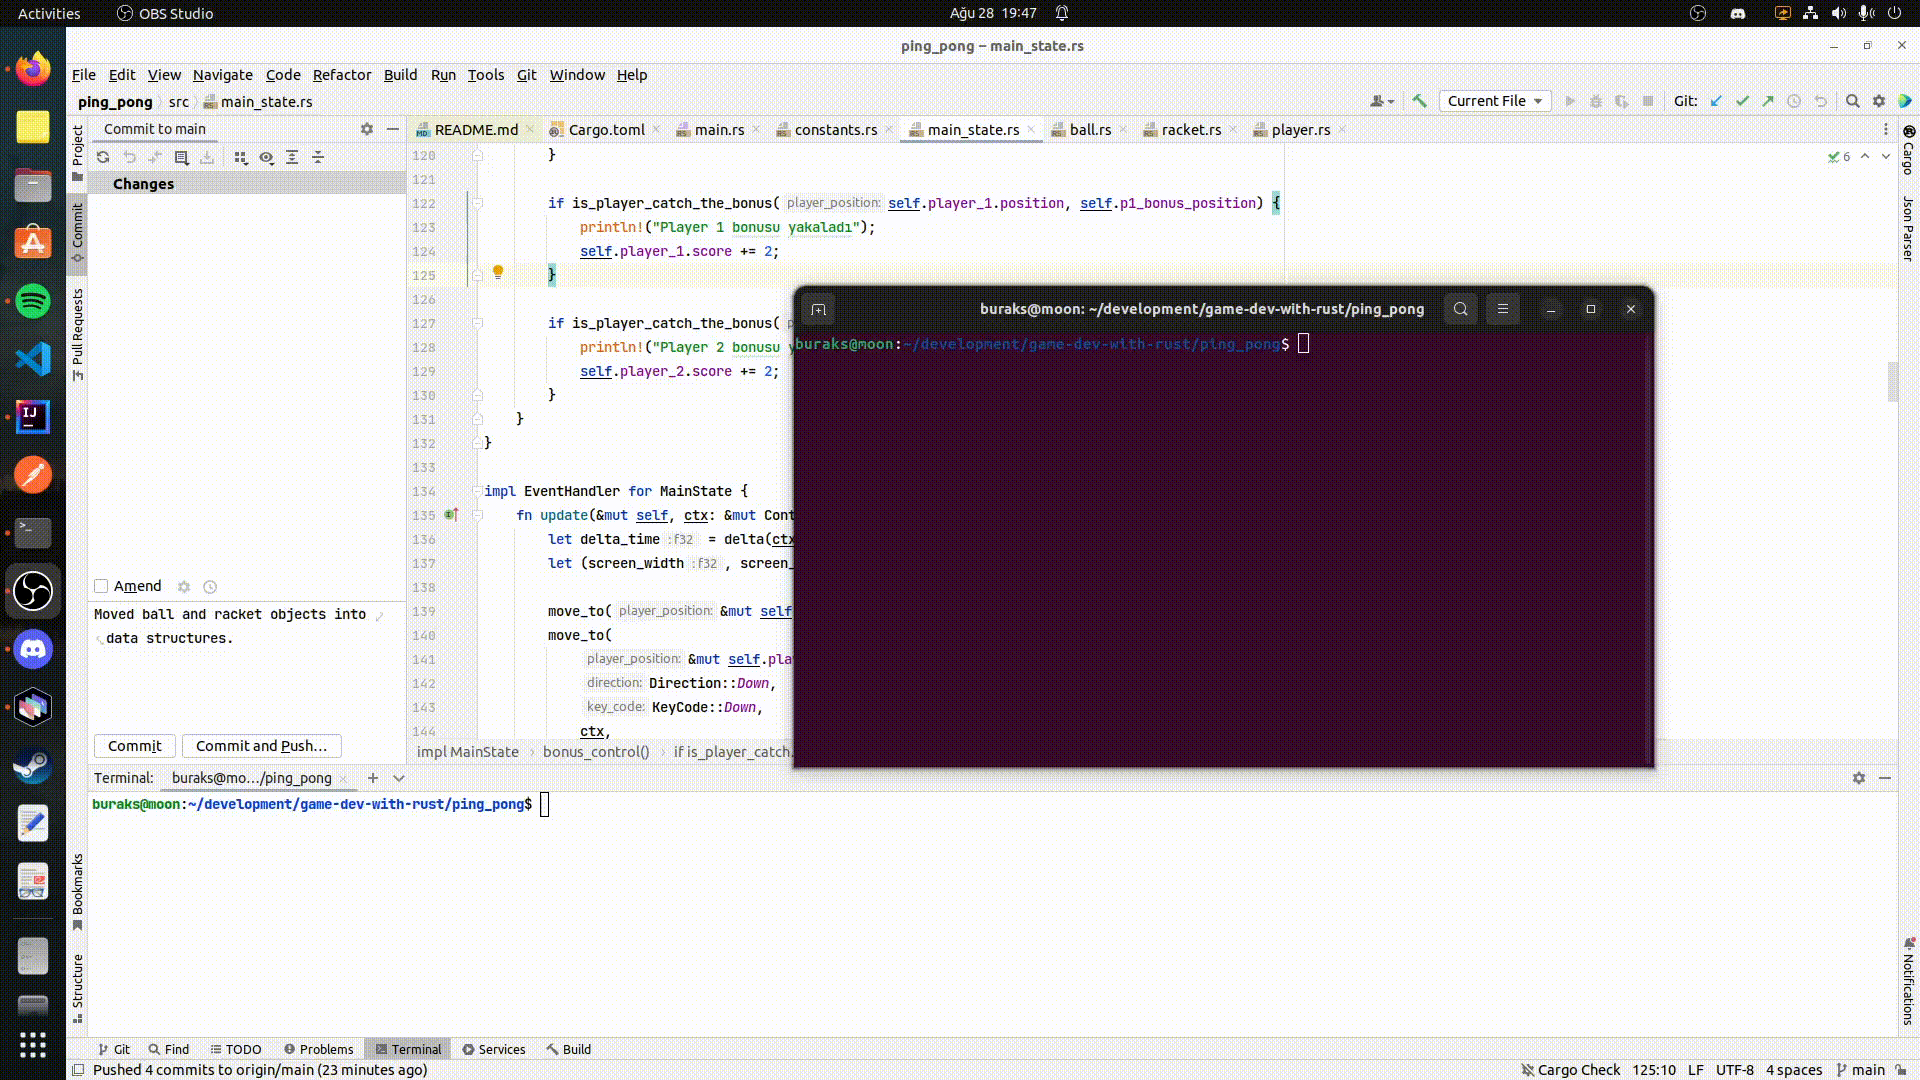Open Discord from the Ubuntu dock
Screen dimensions: 1920x1080
pos(33,650)
